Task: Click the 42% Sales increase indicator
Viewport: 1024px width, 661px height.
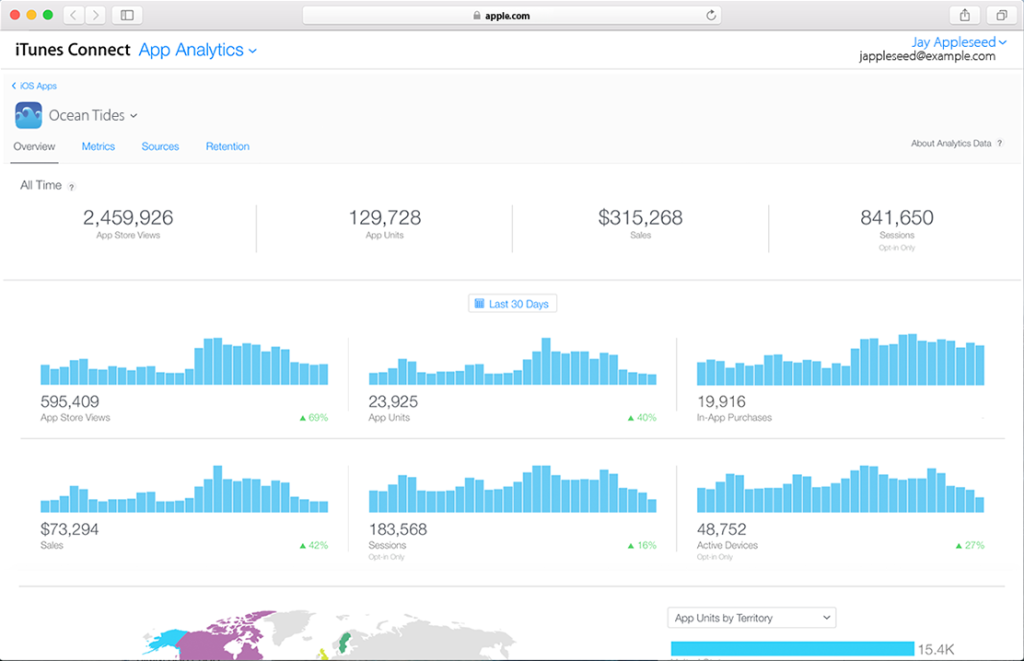Action: tap(313, 545)
